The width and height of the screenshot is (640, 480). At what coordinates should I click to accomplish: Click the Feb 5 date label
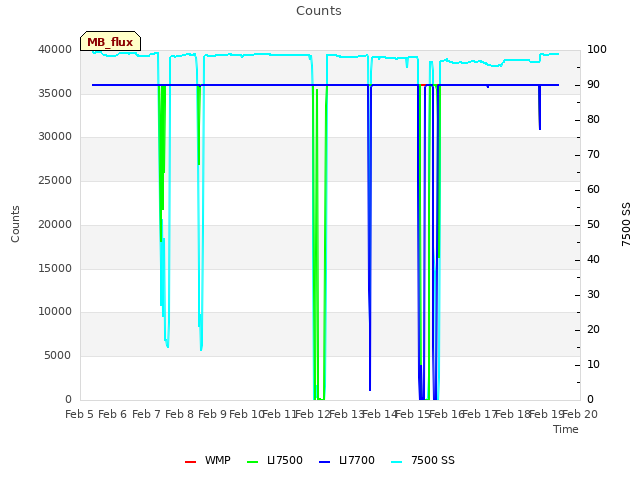pyautogui.click(x=80, y=415)
